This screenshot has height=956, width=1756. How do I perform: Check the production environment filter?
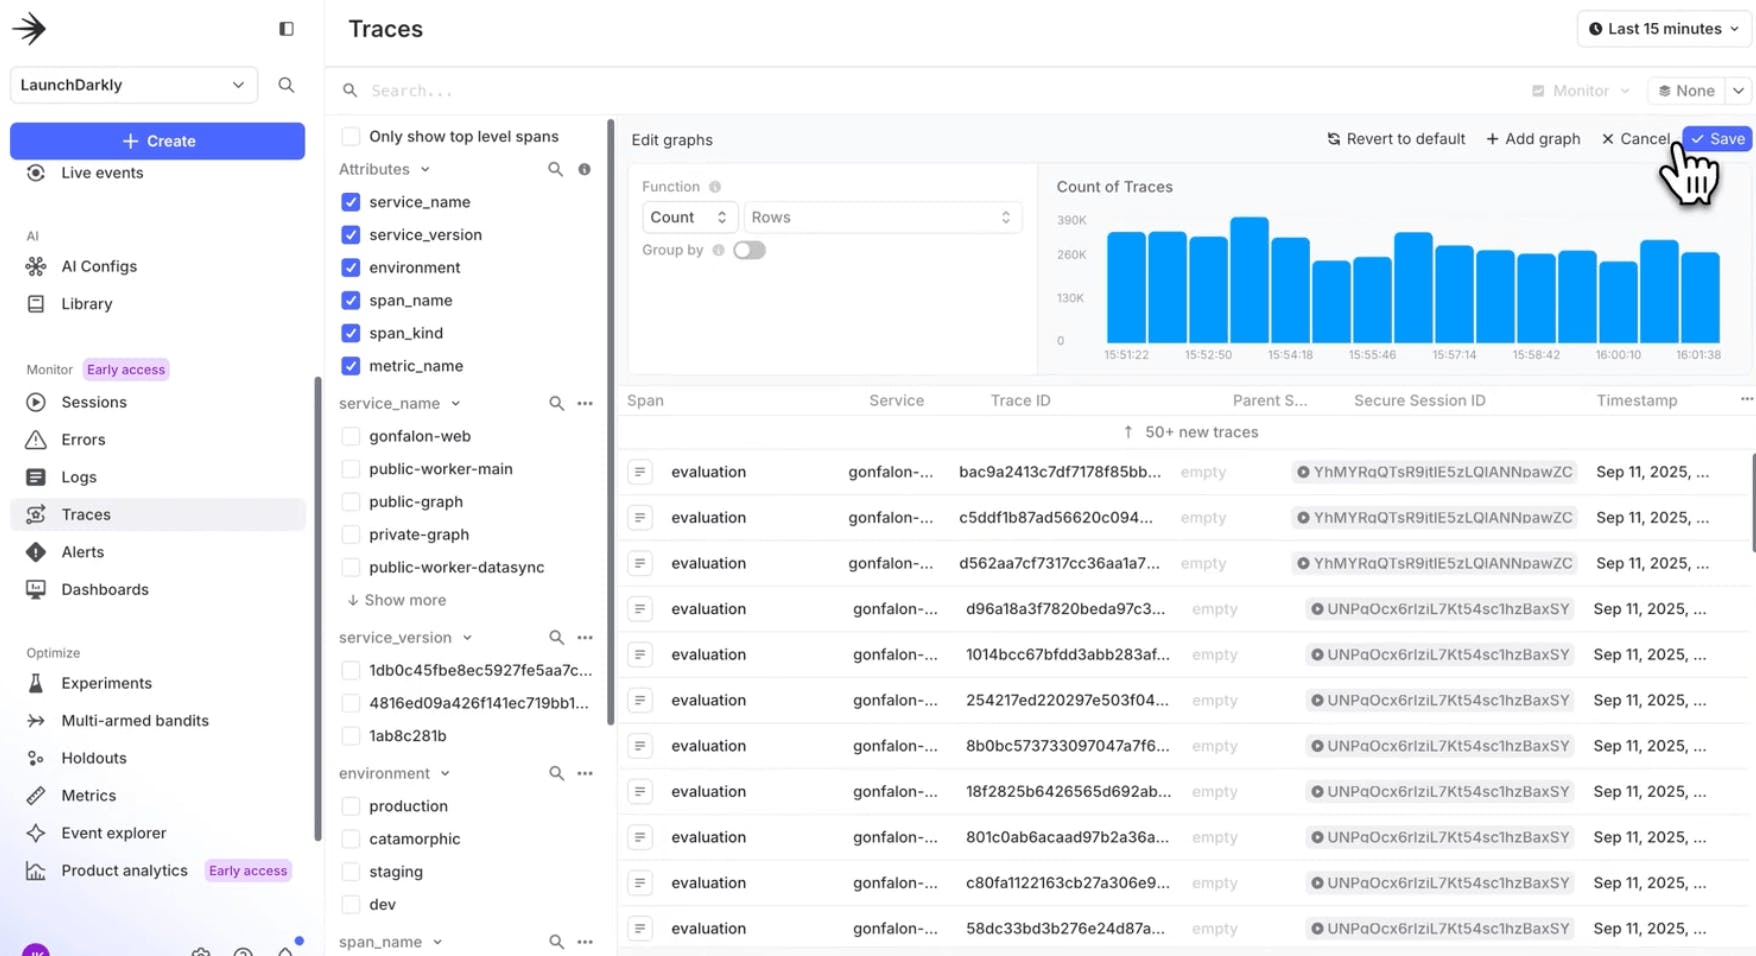(351, 806)
